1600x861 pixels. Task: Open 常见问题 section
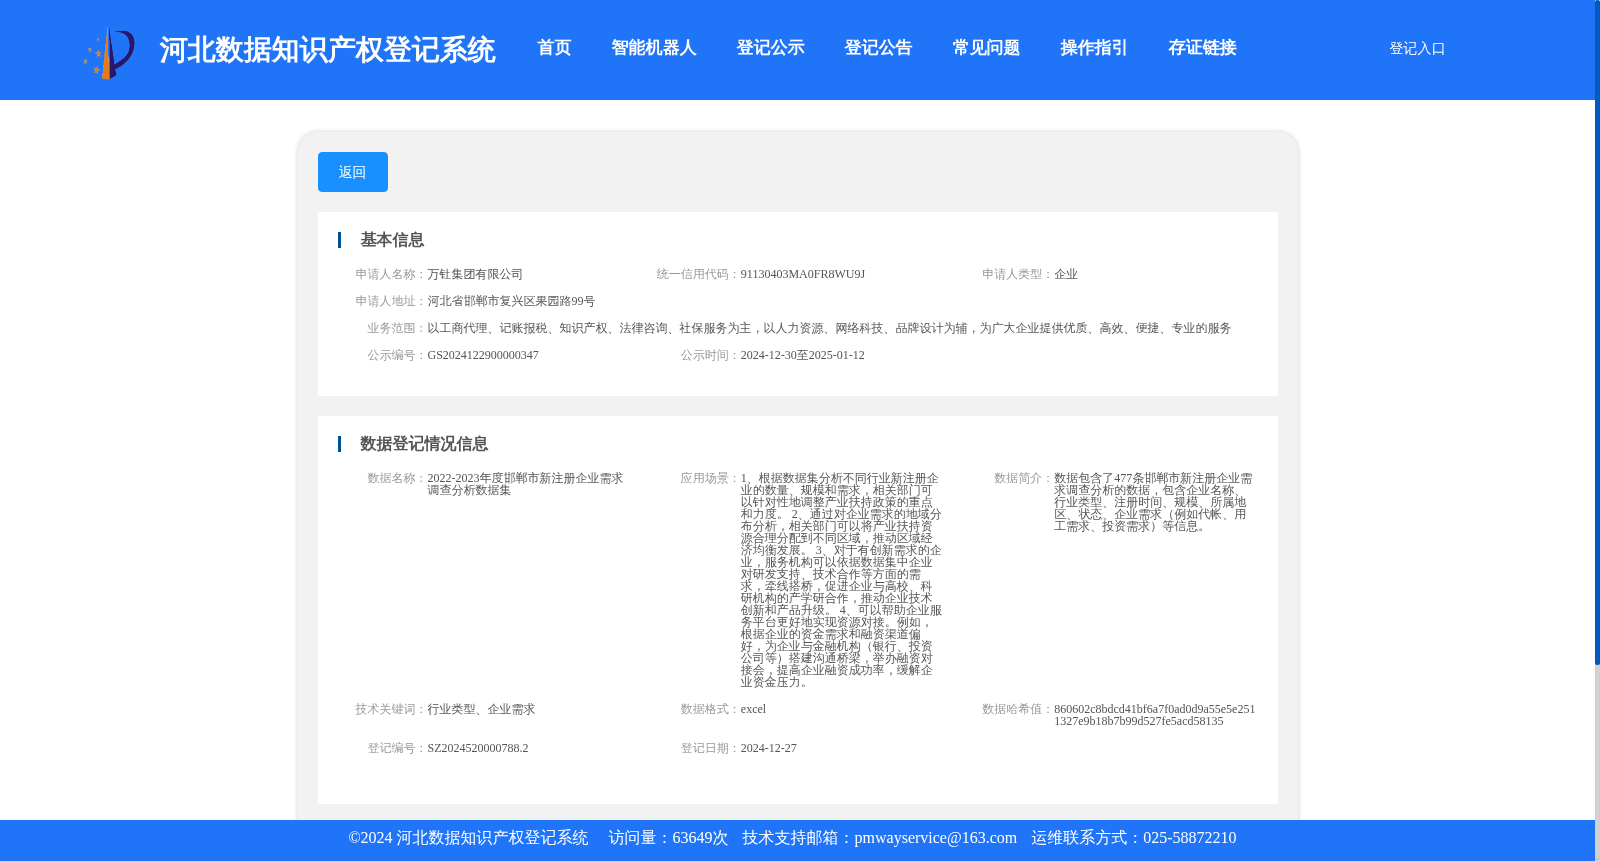coord(986,48)
